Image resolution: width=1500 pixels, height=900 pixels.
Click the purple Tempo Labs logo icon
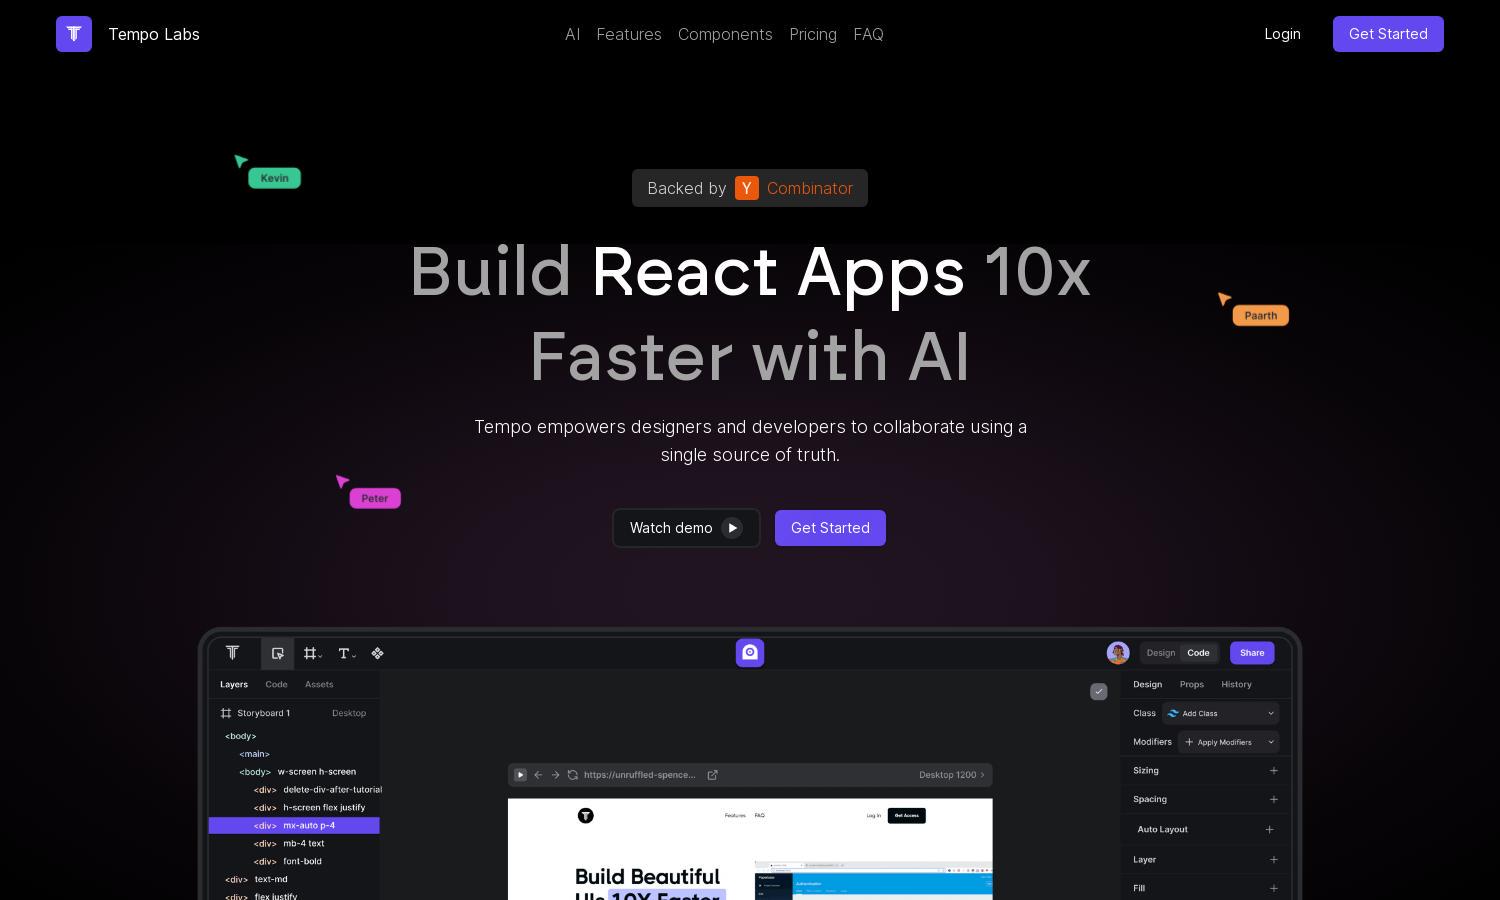click(74, 34)
